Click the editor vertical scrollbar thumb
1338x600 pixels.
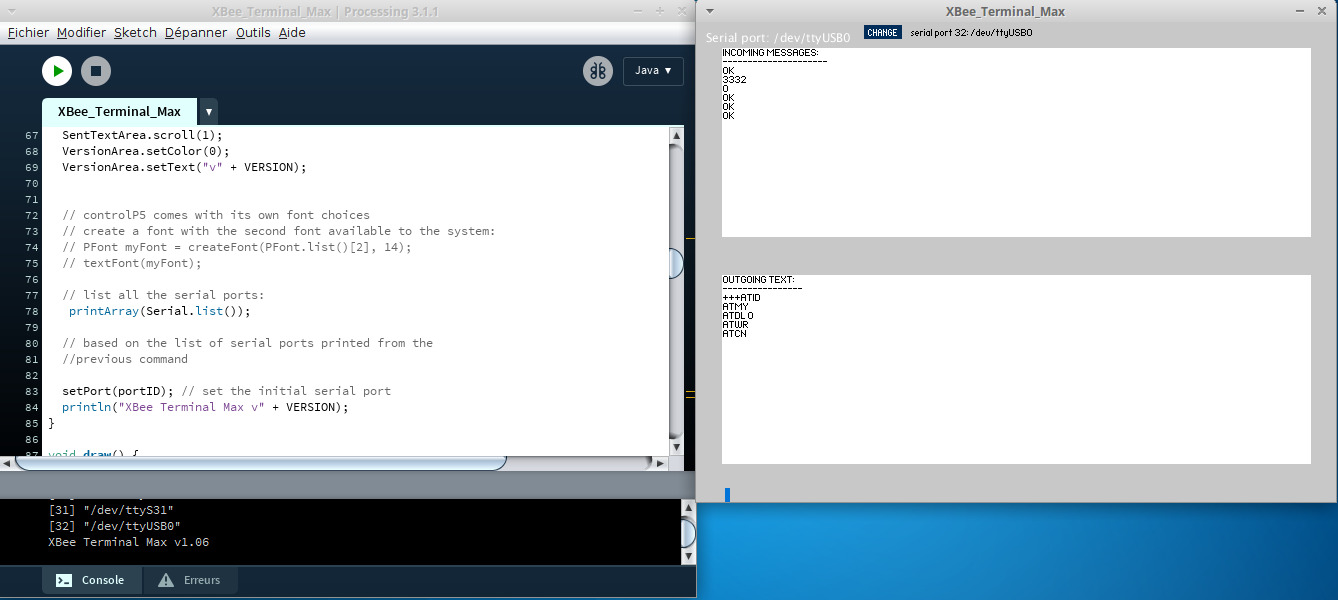(676, 262)
